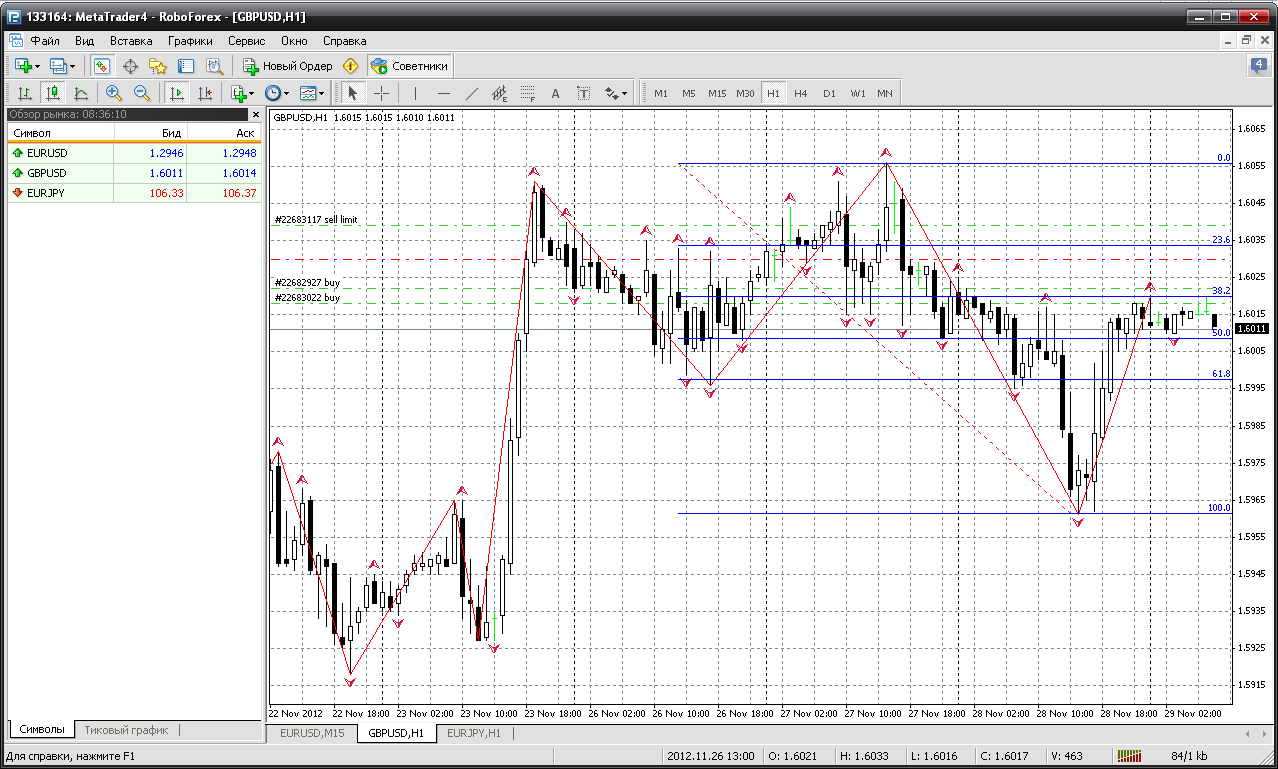1278x769 pixels.
Task: Click the Бид column header
Action: (x=150, y=133)
